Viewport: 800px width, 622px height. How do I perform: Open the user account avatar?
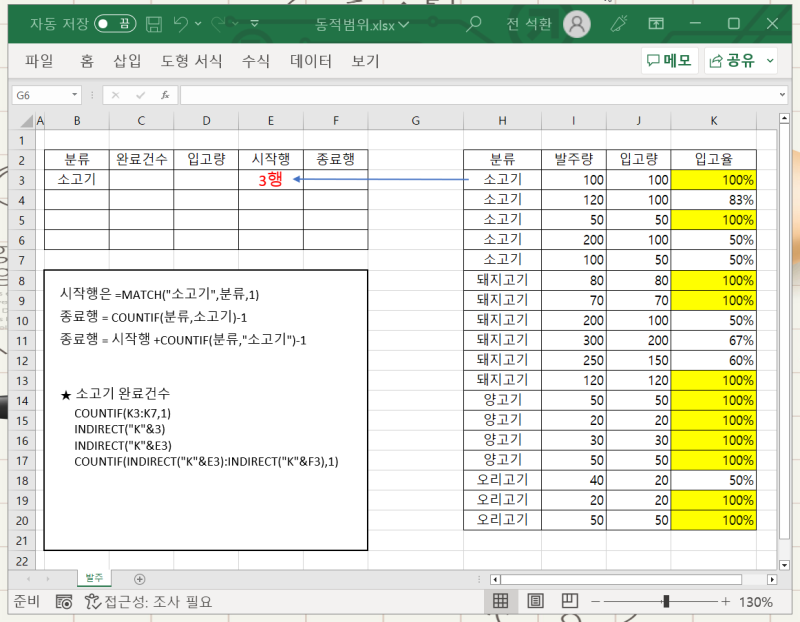point(577,23)
